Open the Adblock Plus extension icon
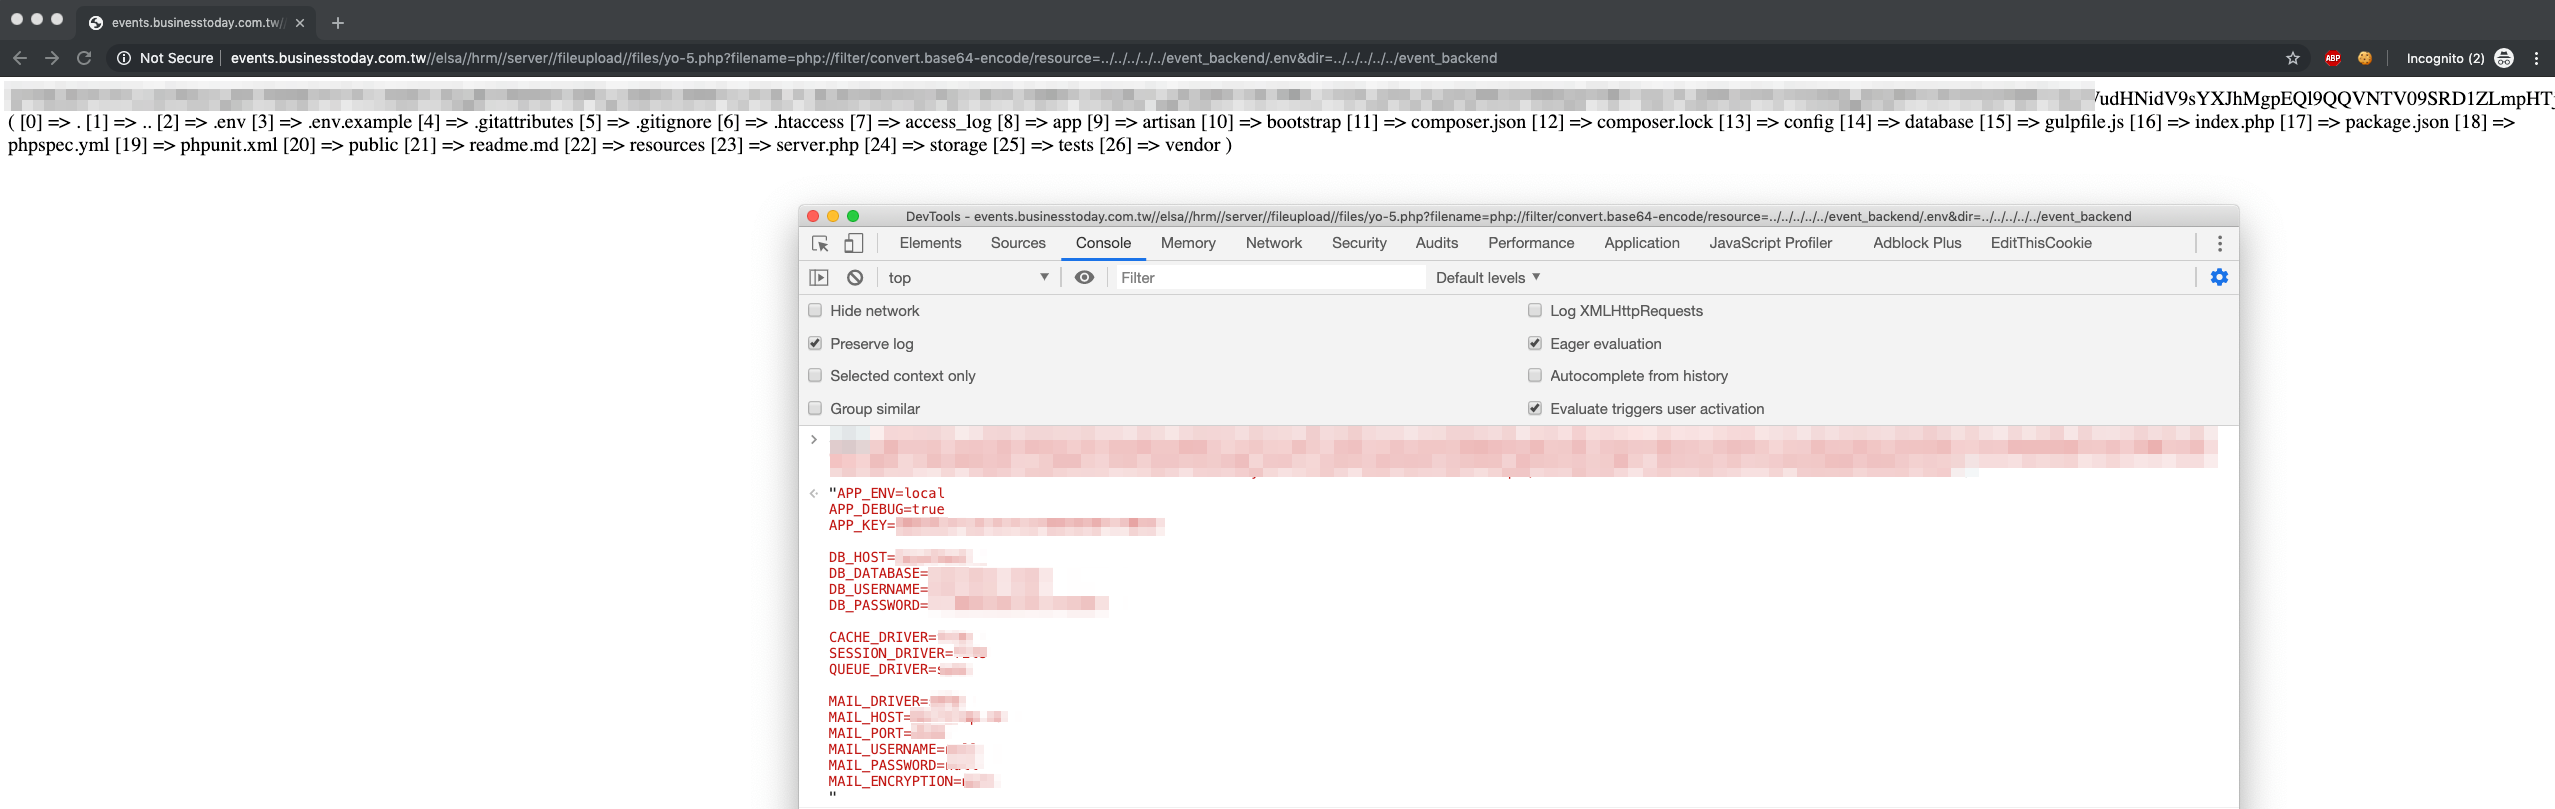 2333,58
